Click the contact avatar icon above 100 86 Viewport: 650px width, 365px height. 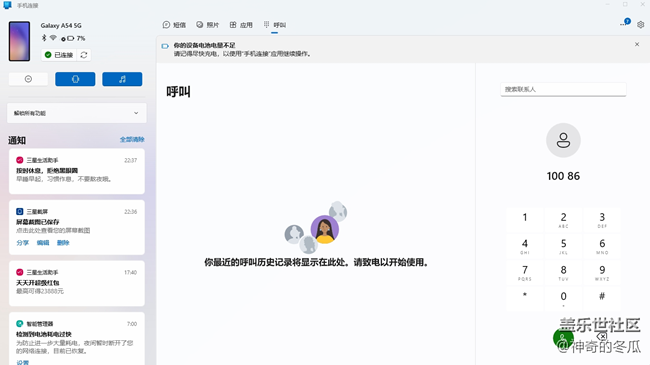563,140
